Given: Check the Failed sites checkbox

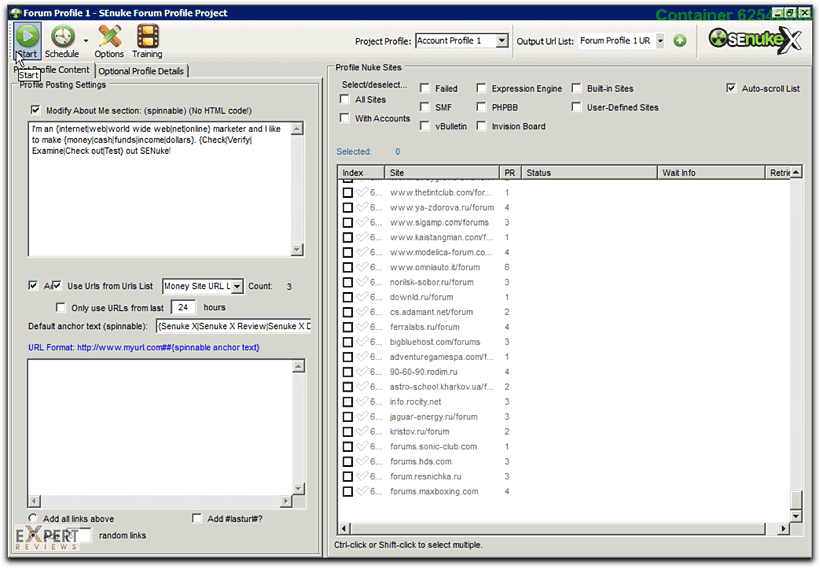Looking at the screenshot, I should coord(425,88).
